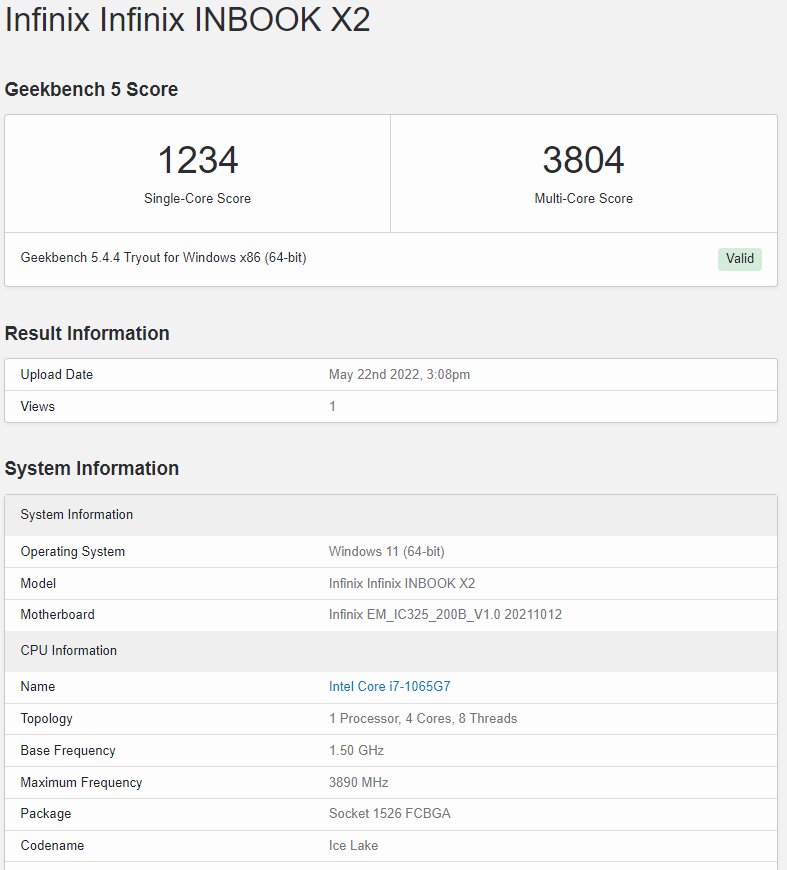Select the Geekbench 5.4.4 Tryout version text
Image resolution: width=787 pixels, height=870 pixels.
(163, 257)
